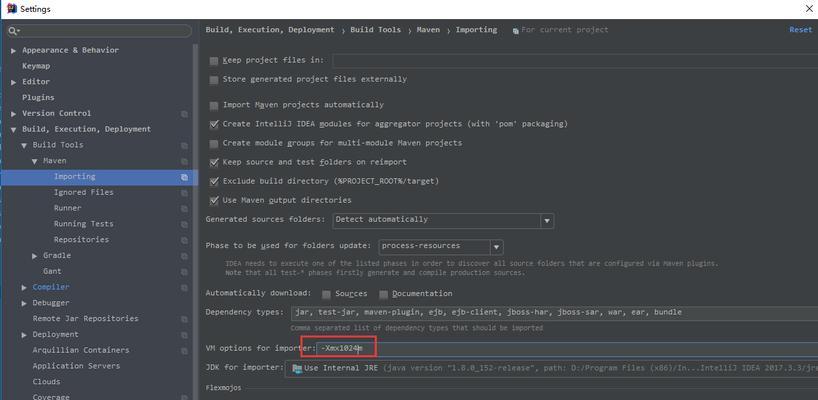Expand the Appearance & Behavior node
This screenshot has width=818, height=400.
14,51
